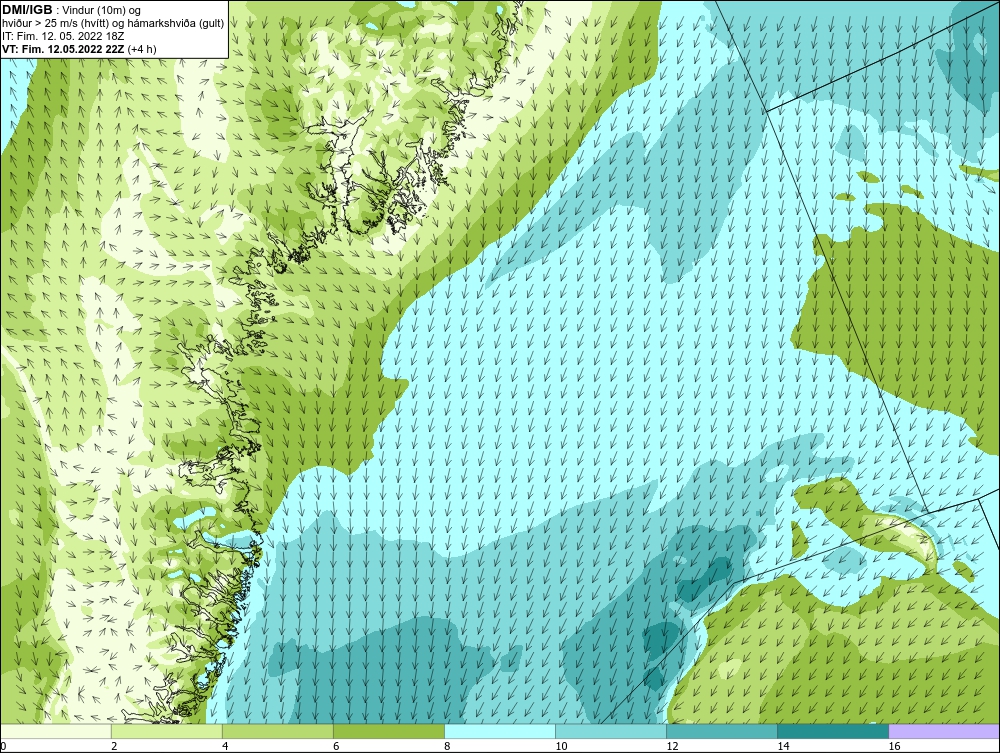This screenshot has width=1000, height=753.
Task: Click the 14–16 m/s dark teal legend swatch
Action: pos(833,731)
